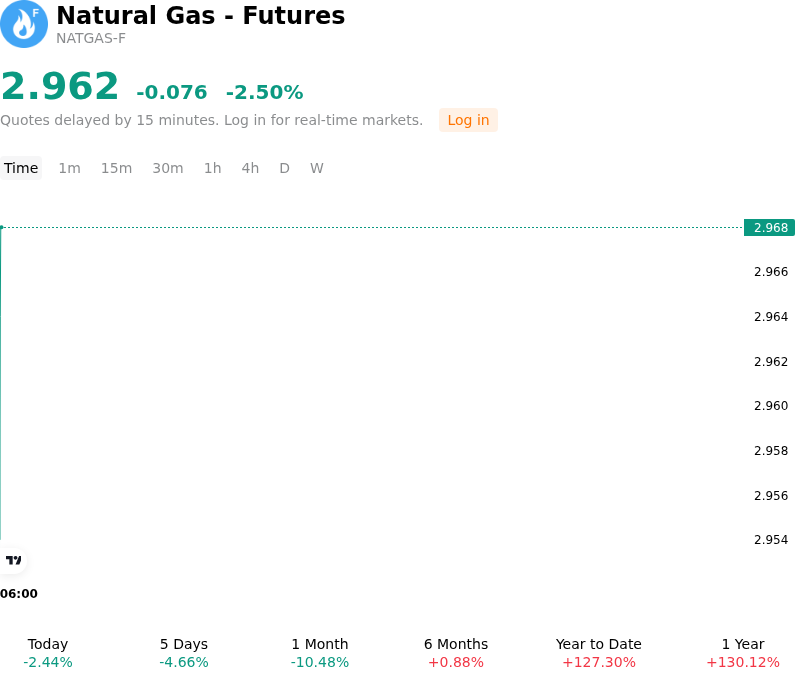Switch to the 15m interval
800x682 pixels.
[x=116, y=168]
